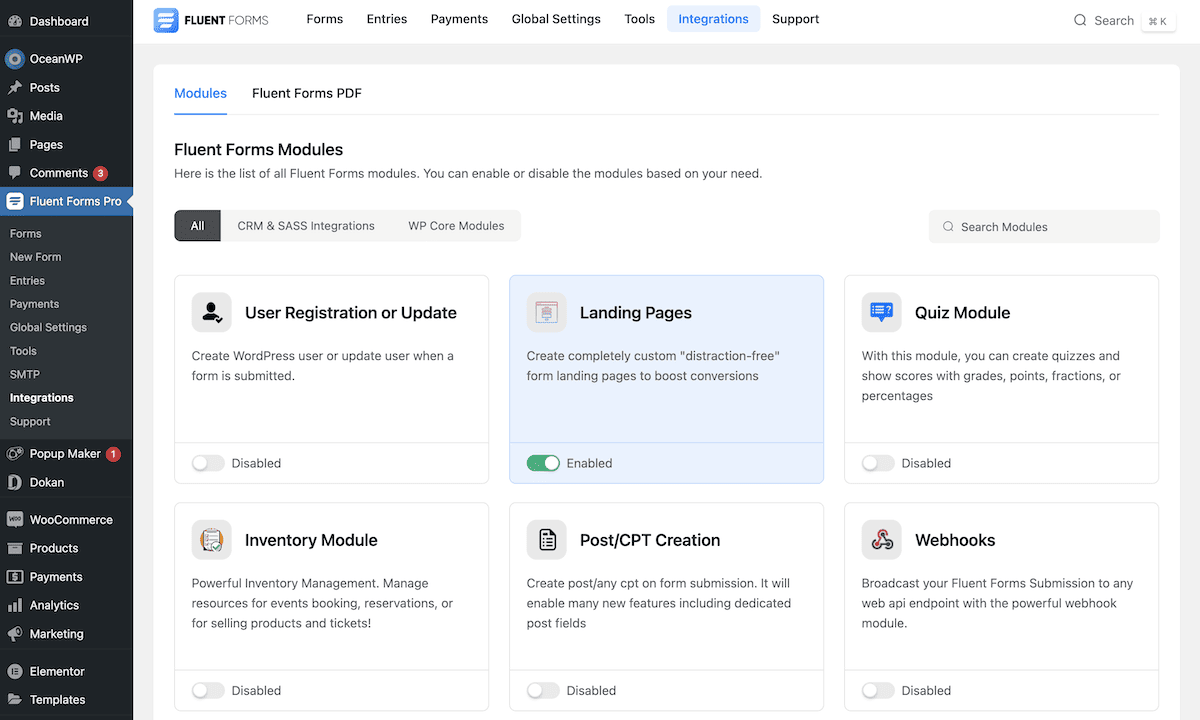Click the Popup Maker notification badge
Viewport: 1200px width, 720px height.
coord(113,454)
